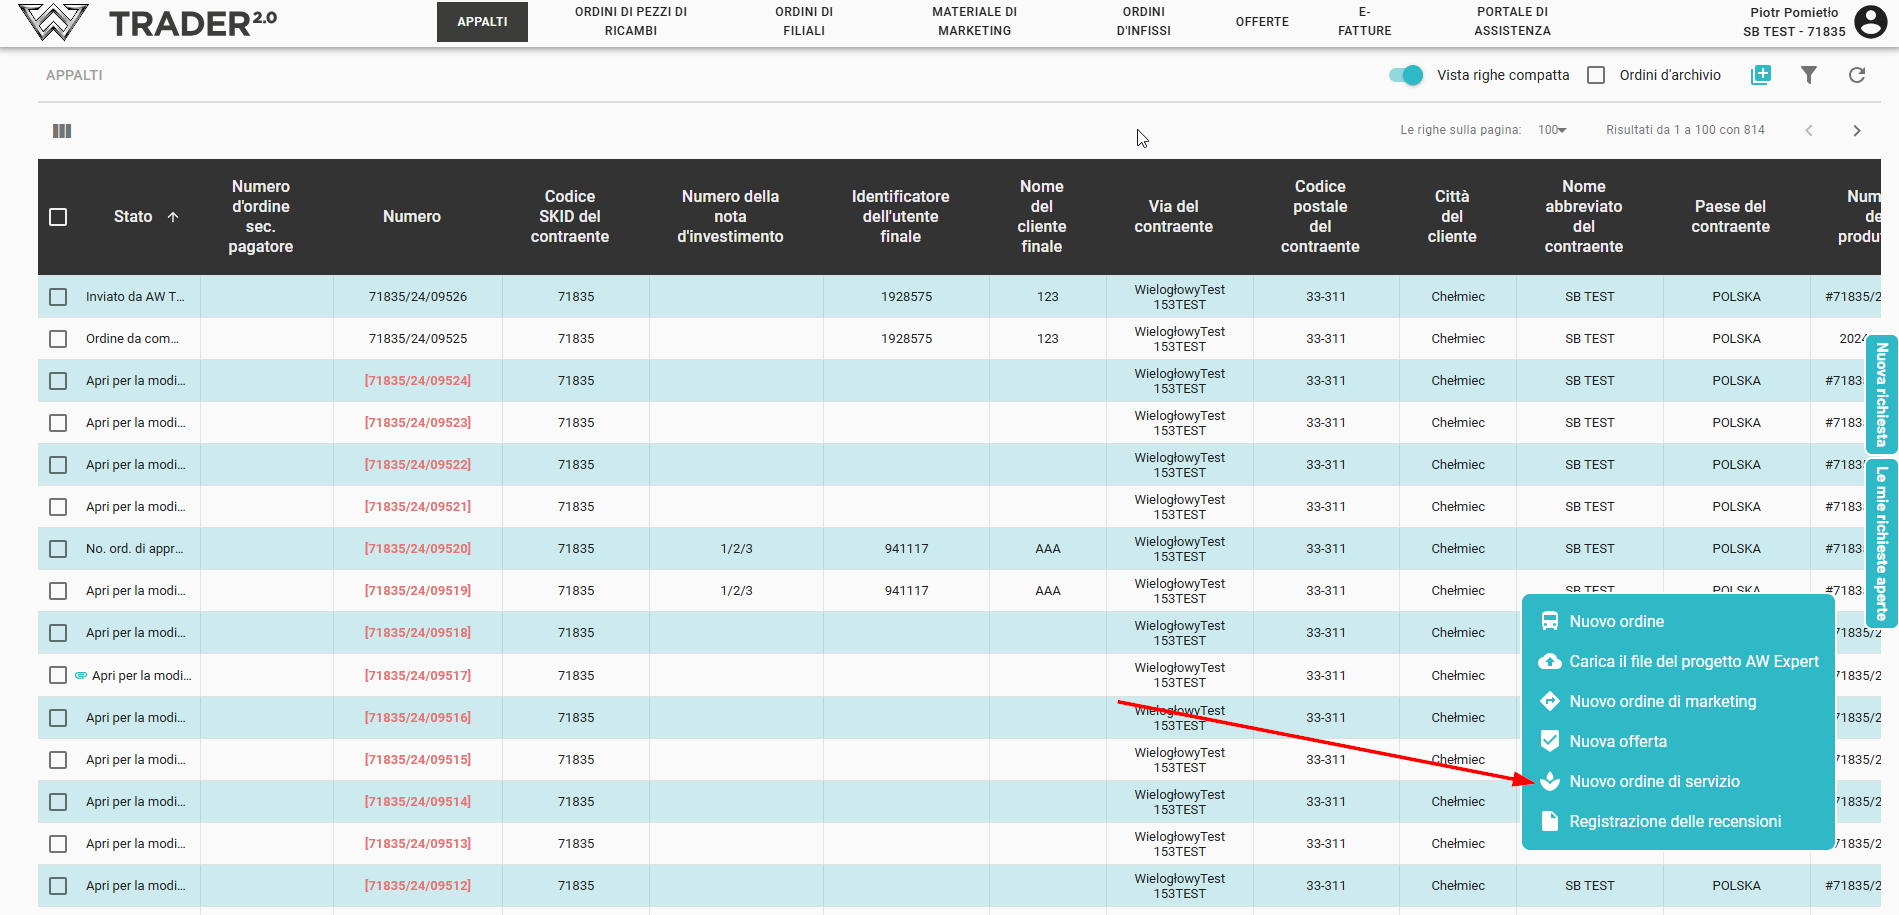Click Carica il file del progetto AW Expert

coord(1693,662)
